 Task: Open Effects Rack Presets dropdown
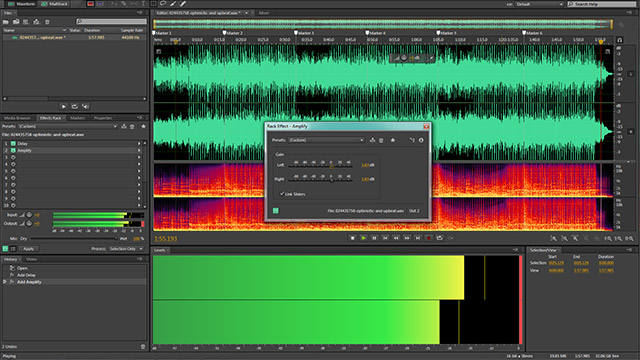[x=68, y=127]
